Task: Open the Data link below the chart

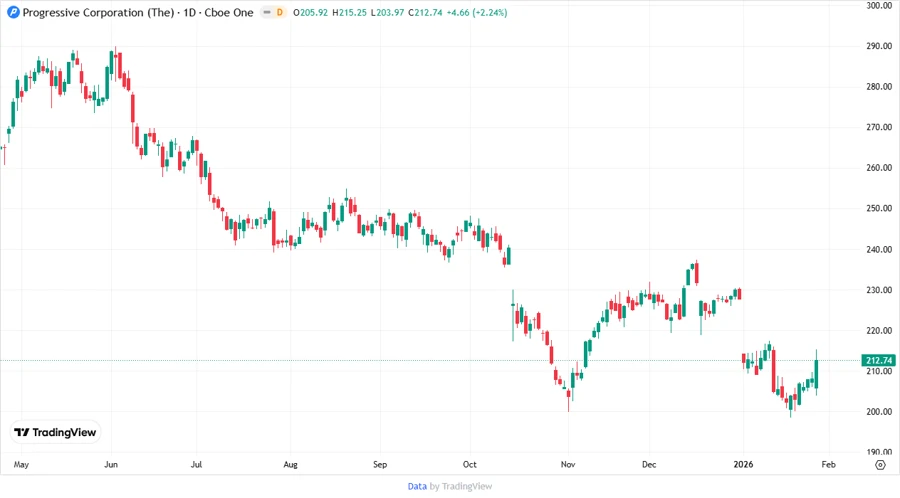Action: tap(417, 487)
